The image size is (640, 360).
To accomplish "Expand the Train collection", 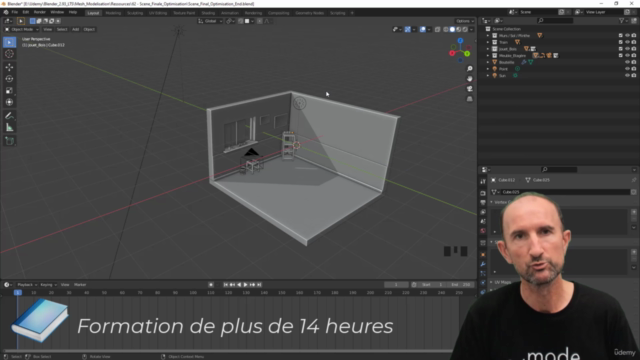I will point(488,42).
